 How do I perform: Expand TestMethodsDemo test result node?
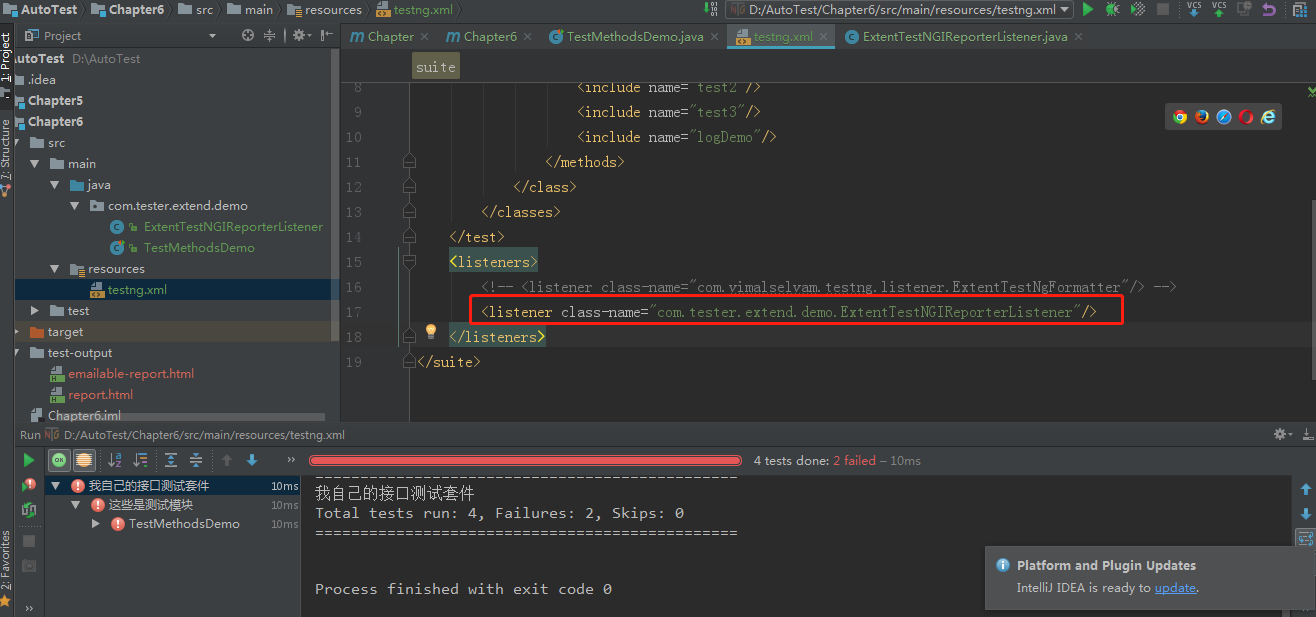(x=96, y=524)
